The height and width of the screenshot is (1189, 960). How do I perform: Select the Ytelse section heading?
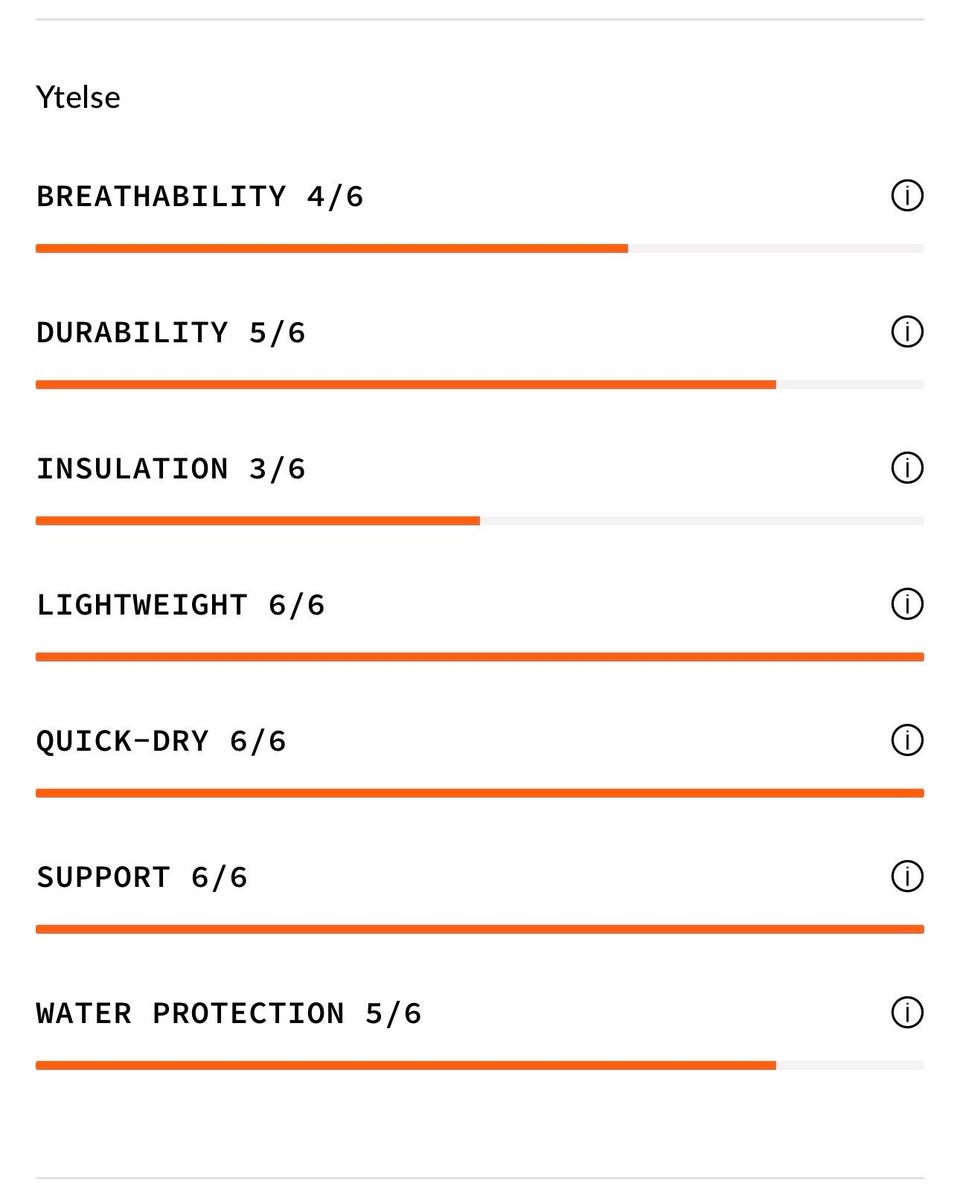tap(78, 98)
